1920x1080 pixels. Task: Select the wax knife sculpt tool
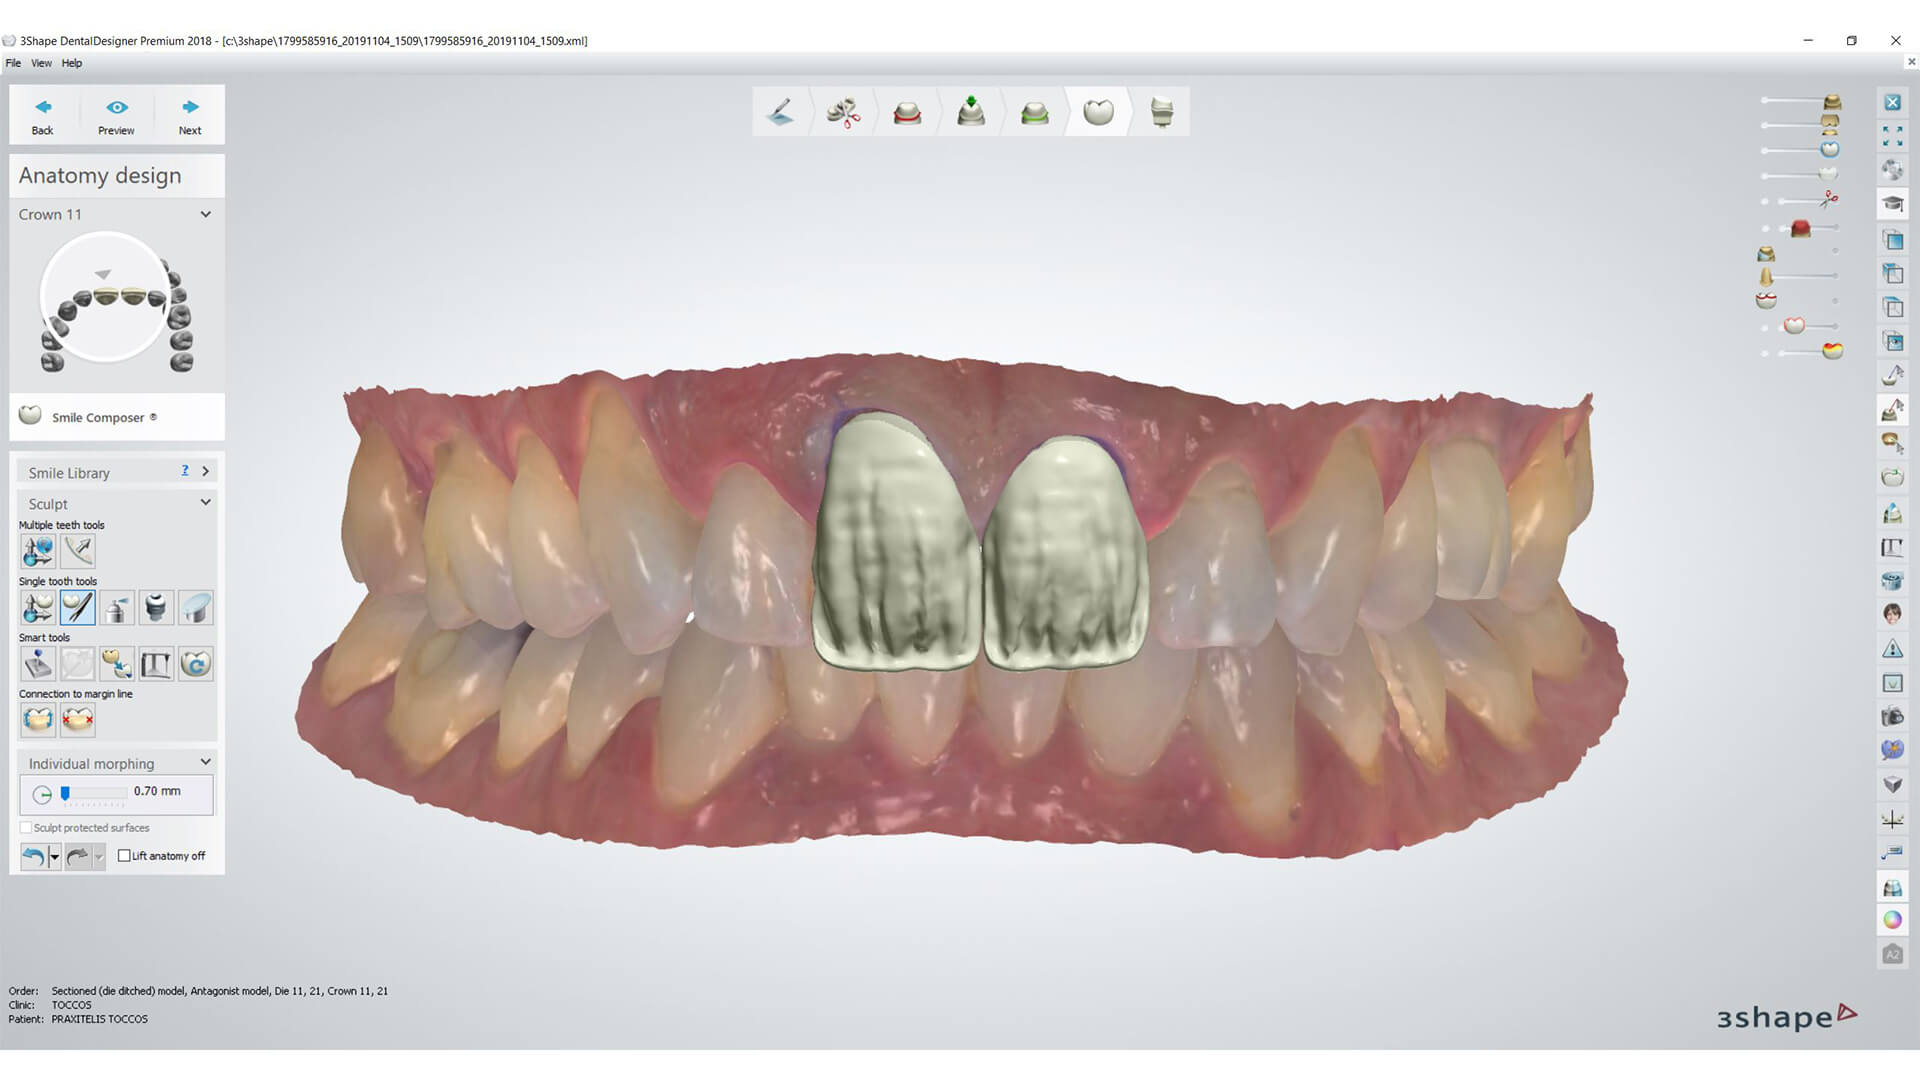[77, 607]
